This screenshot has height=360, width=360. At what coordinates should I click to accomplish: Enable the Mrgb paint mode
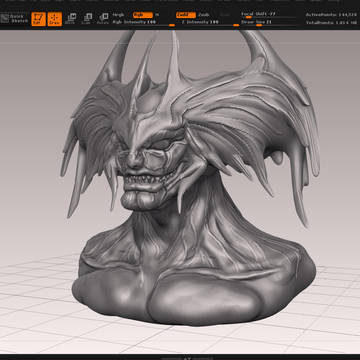point(118,15)
